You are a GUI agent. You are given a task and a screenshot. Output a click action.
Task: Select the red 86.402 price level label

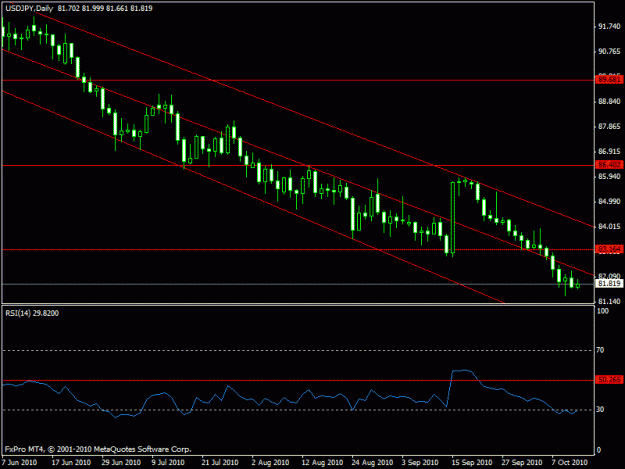tap(609, 165)
